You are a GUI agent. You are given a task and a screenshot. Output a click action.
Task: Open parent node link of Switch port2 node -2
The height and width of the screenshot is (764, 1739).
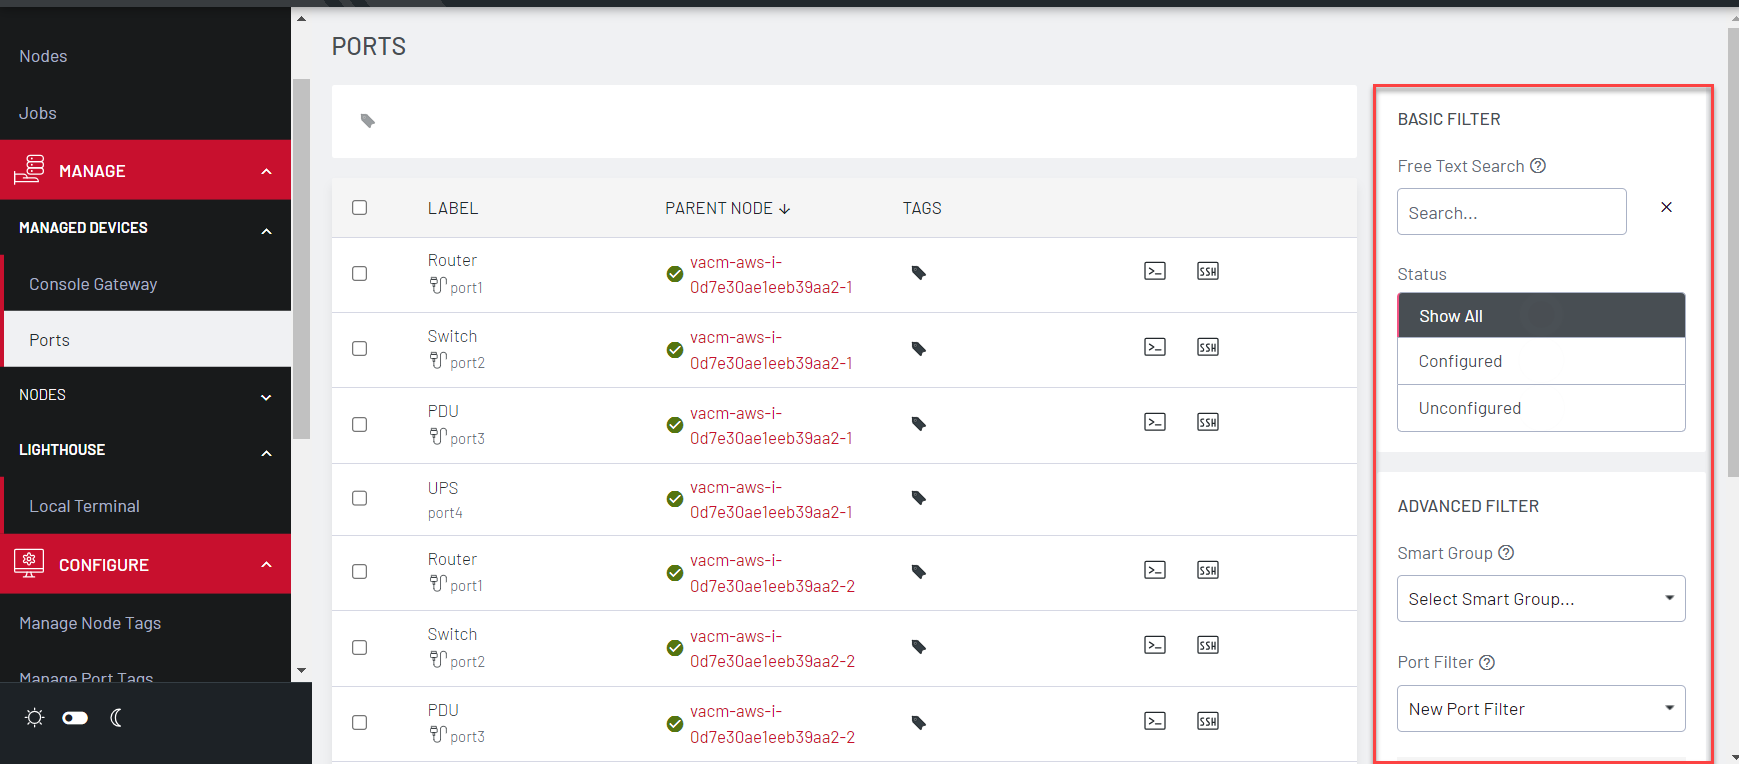[x=772, y=649]
